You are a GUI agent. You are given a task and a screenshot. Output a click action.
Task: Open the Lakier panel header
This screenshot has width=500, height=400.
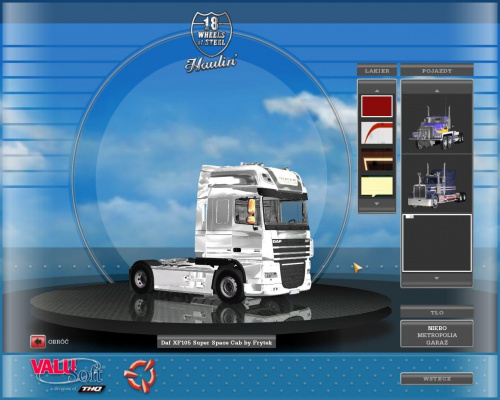click(377, 71)
